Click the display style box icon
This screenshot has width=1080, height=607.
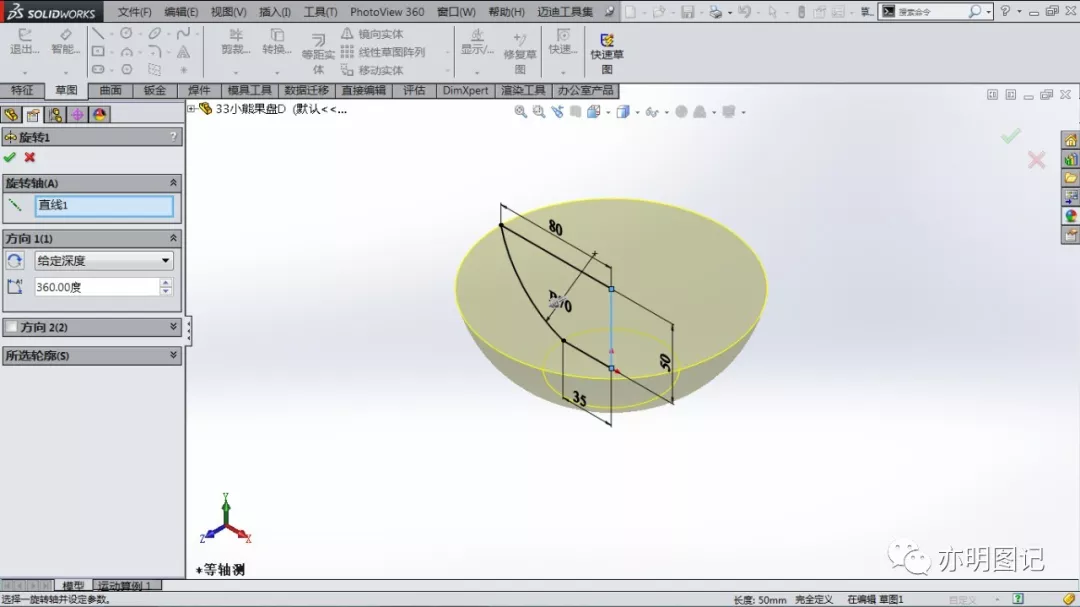click(623, 112)
